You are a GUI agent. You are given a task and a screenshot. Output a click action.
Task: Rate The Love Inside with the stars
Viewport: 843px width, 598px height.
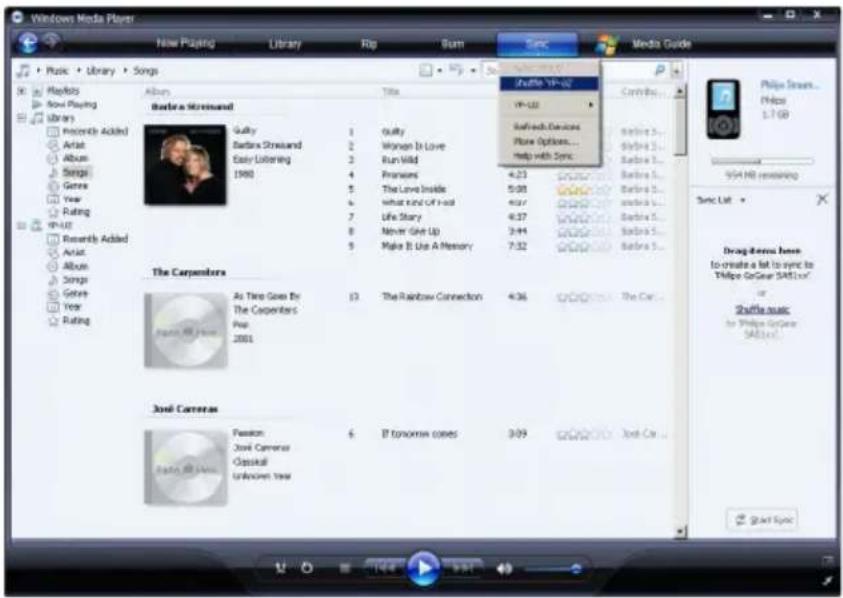(x=583, y=189)
